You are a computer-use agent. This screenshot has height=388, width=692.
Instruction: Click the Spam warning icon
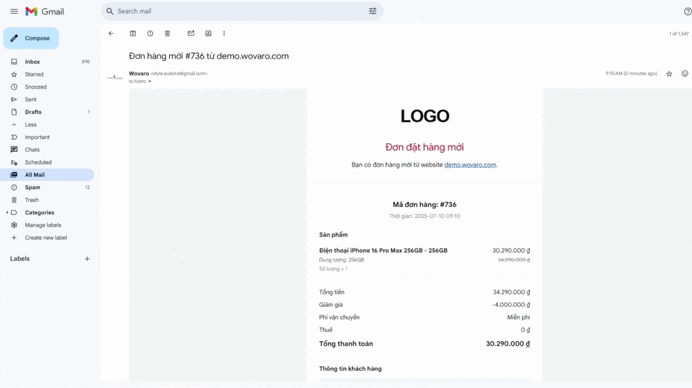(14, 188)
